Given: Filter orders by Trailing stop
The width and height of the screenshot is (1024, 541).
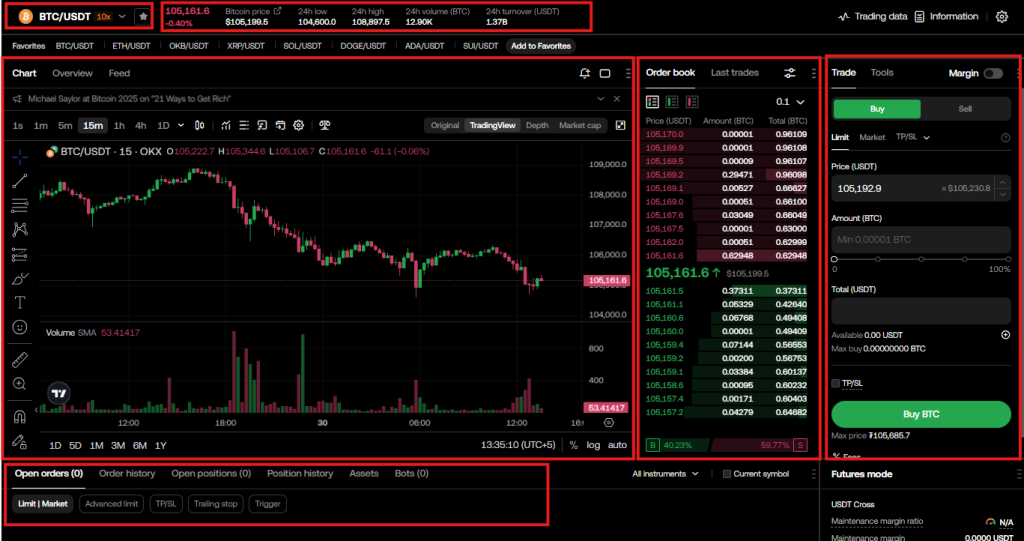Looking at the screenshot, I should [x=216, y=504].
